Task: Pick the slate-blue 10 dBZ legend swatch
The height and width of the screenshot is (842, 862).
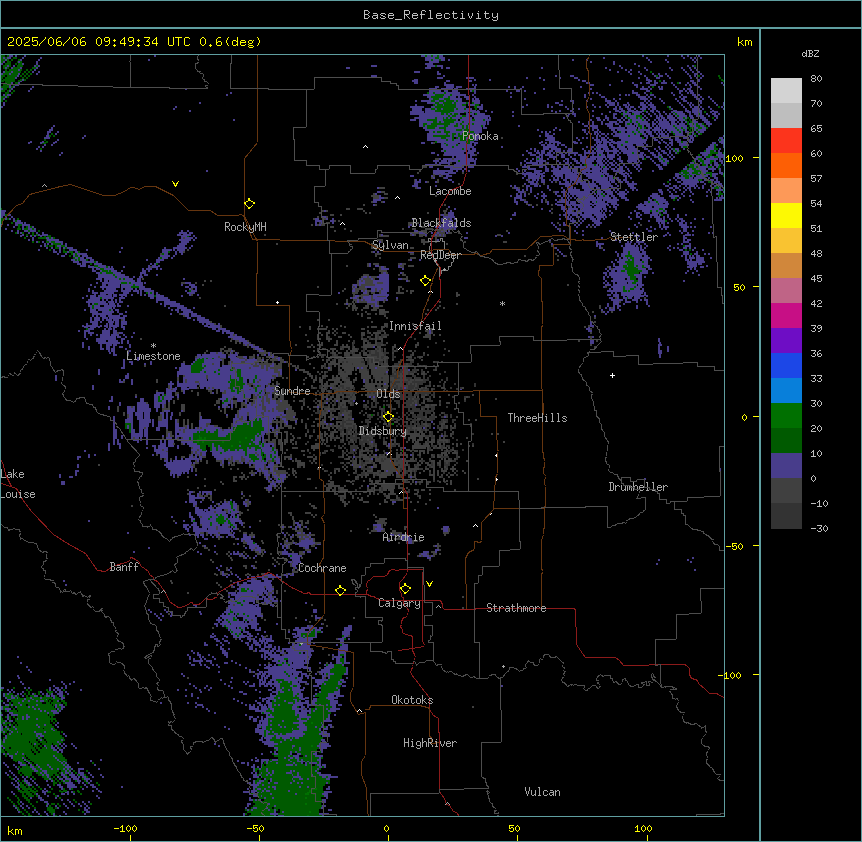Action: (786, 466)
